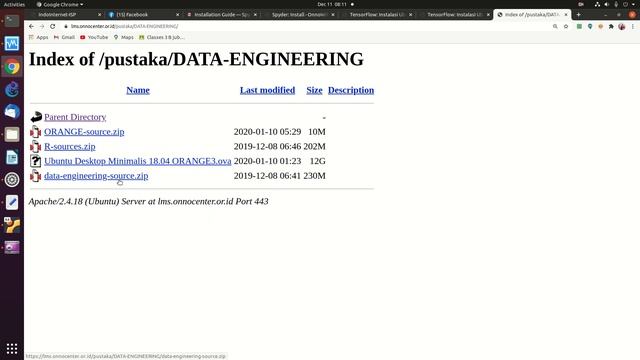Open a new browser tab
This screenshot has width=640, height=360.
578,14
